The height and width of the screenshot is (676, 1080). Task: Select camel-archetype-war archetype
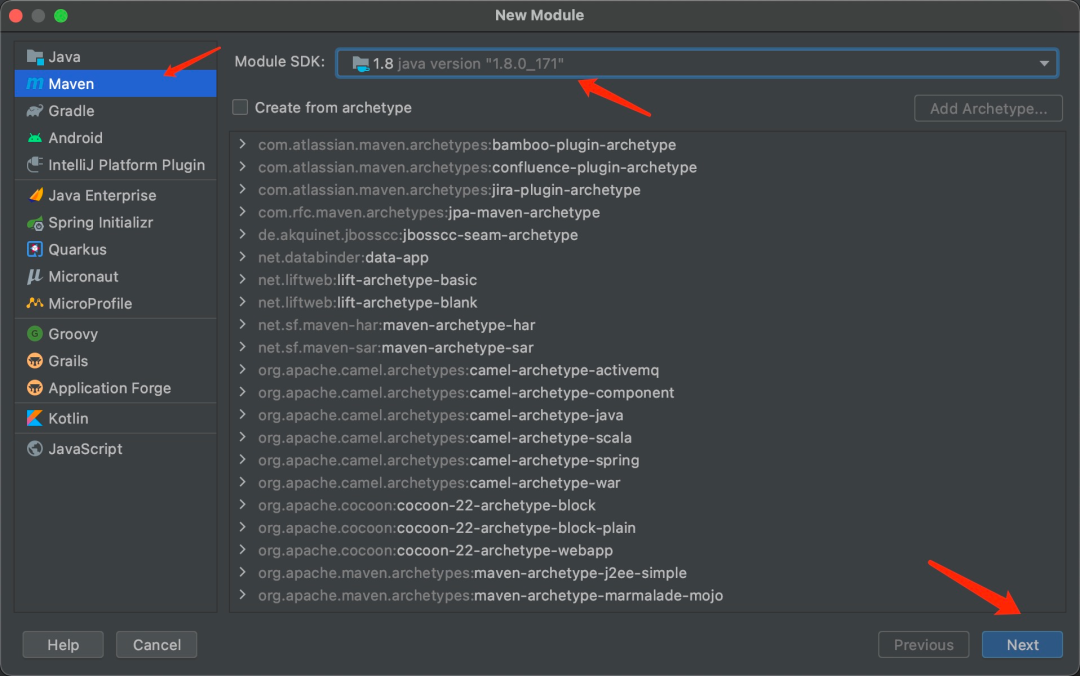439,482
